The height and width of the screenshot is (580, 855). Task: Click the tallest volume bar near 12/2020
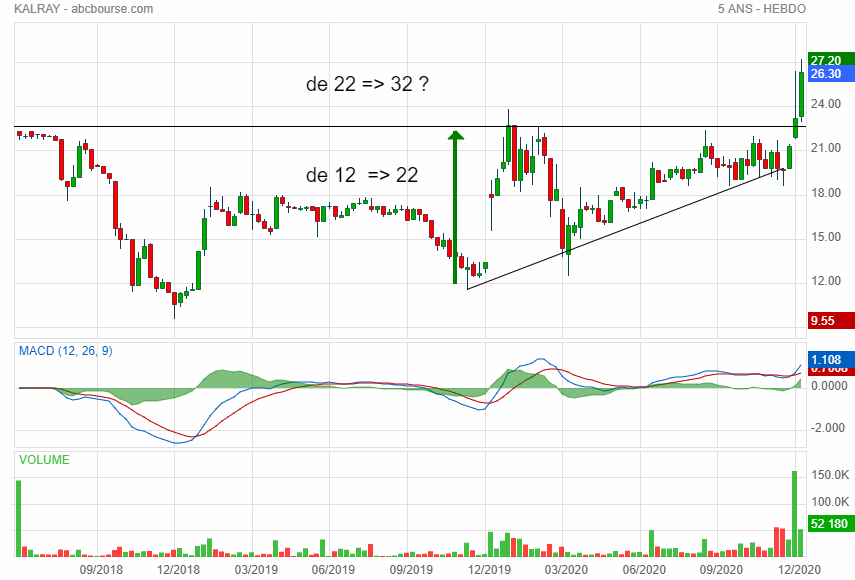click(794, 513)
